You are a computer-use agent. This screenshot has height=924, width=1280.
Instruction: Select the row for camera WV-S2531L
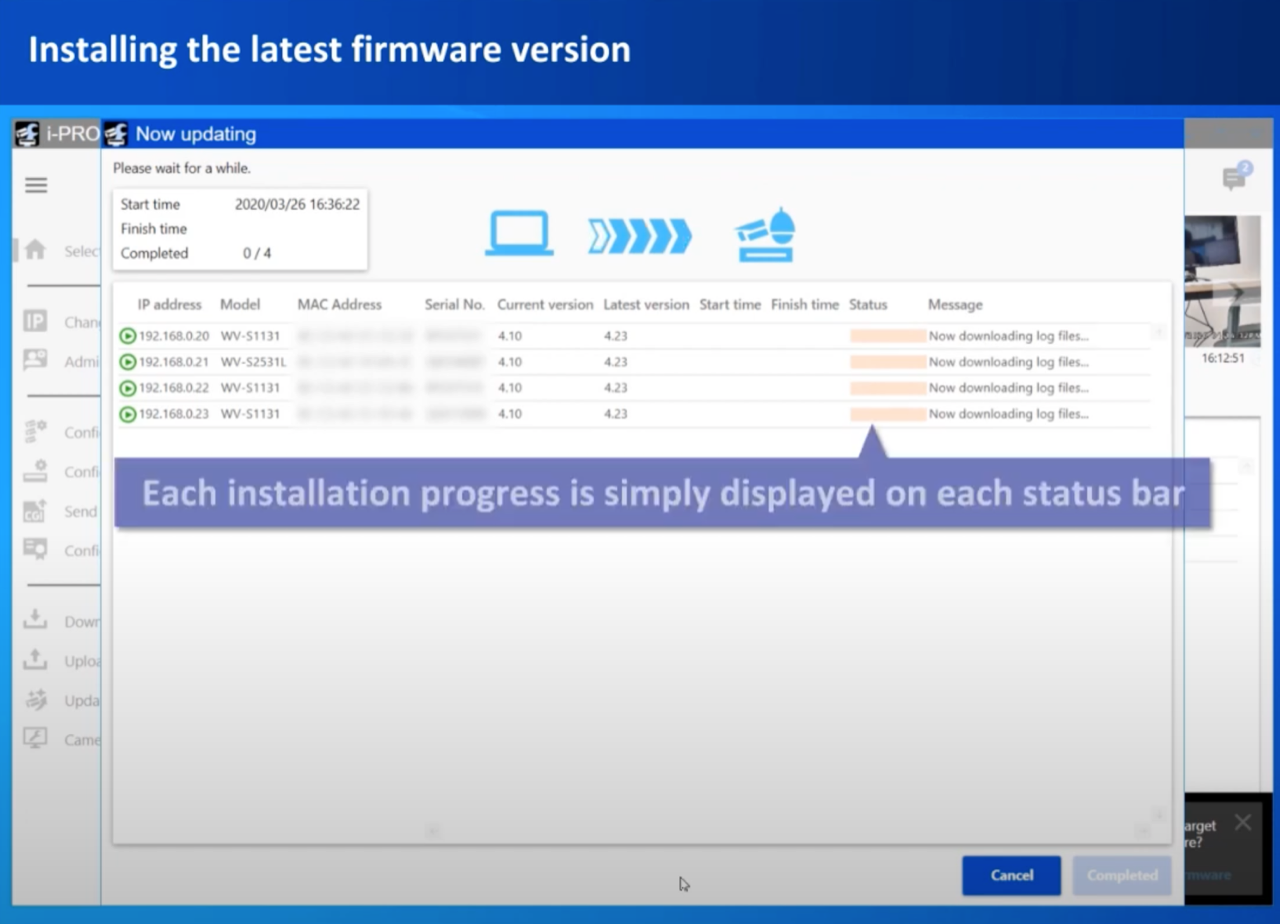coord(253,362)
